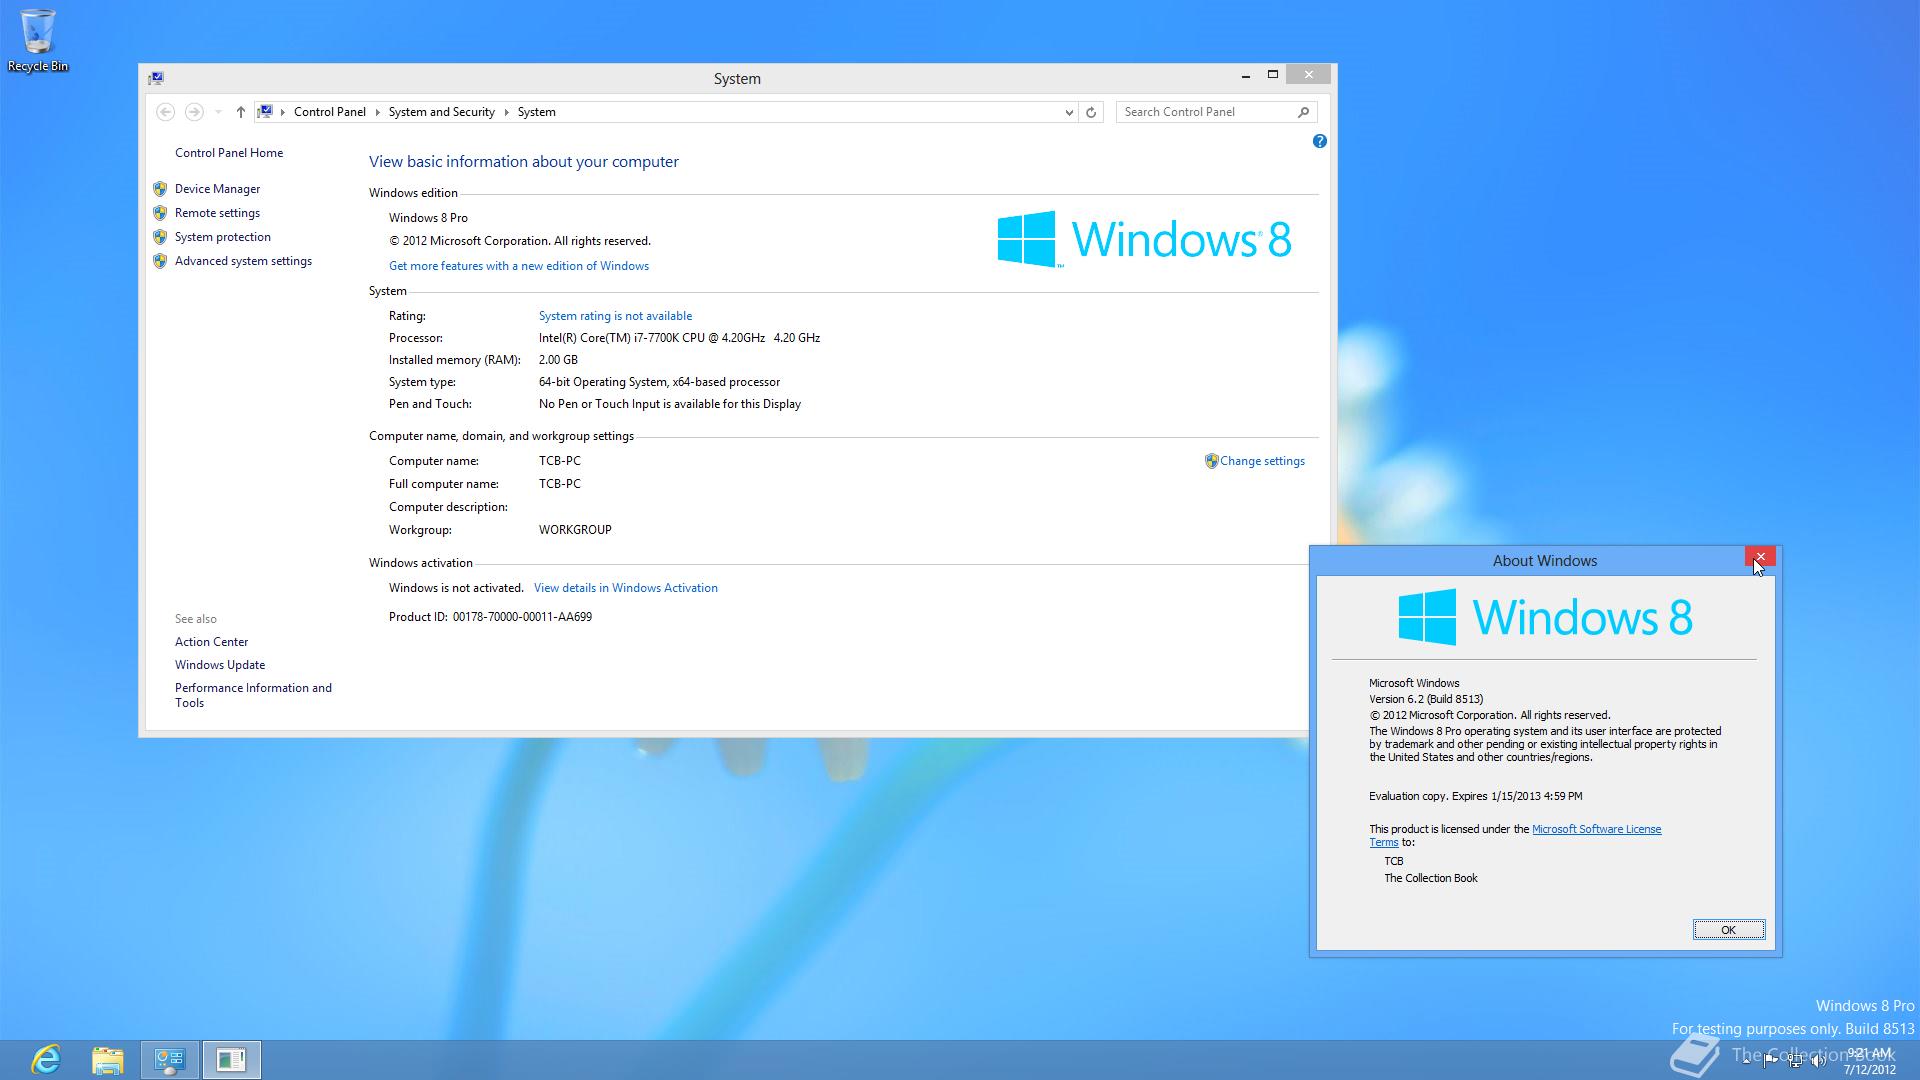1920x1080 pixels.
Task: Select System and Security breadcrumb
Action: 441,112
